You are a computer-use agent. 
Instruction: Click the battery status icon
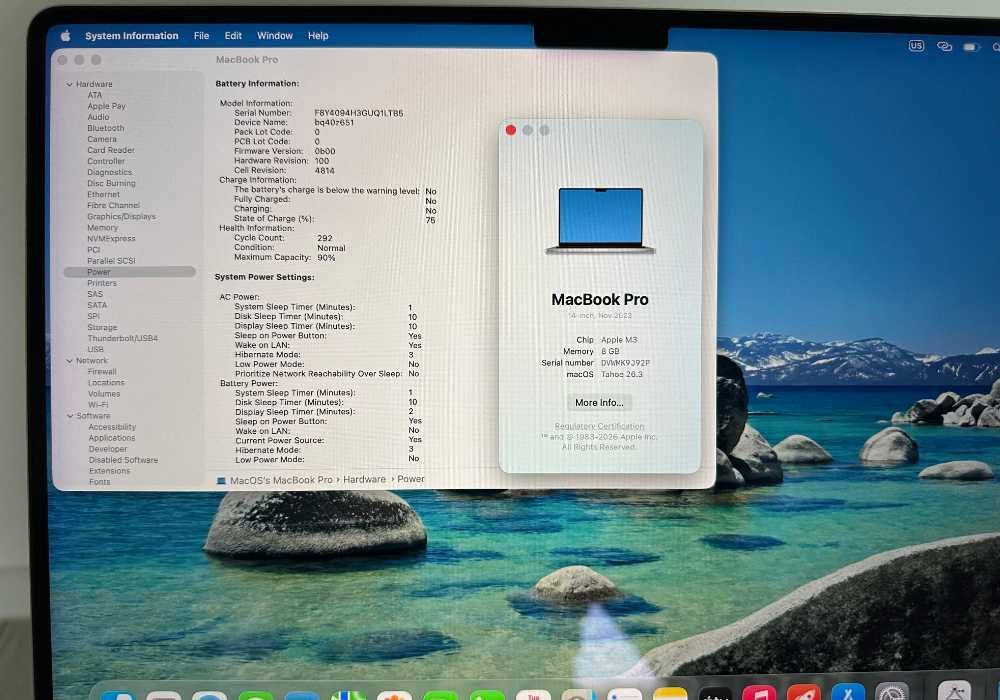tap(971, 47)
